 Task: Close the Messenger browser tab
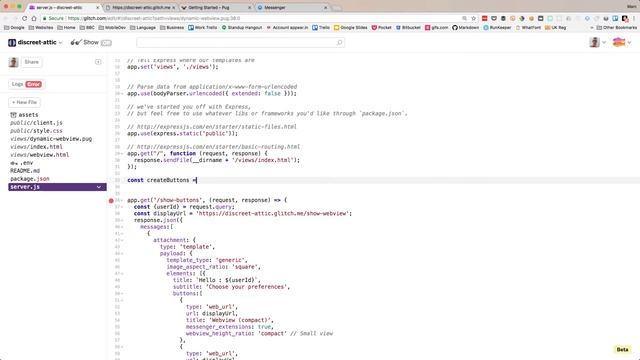click(x=325, y=7)
